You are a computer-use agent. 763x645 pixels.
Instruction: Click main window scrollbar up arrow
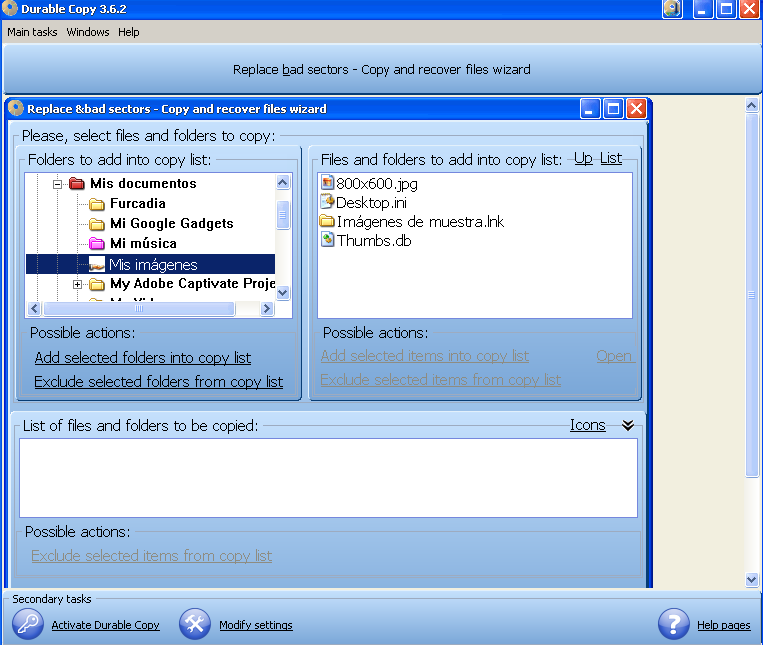752,106
